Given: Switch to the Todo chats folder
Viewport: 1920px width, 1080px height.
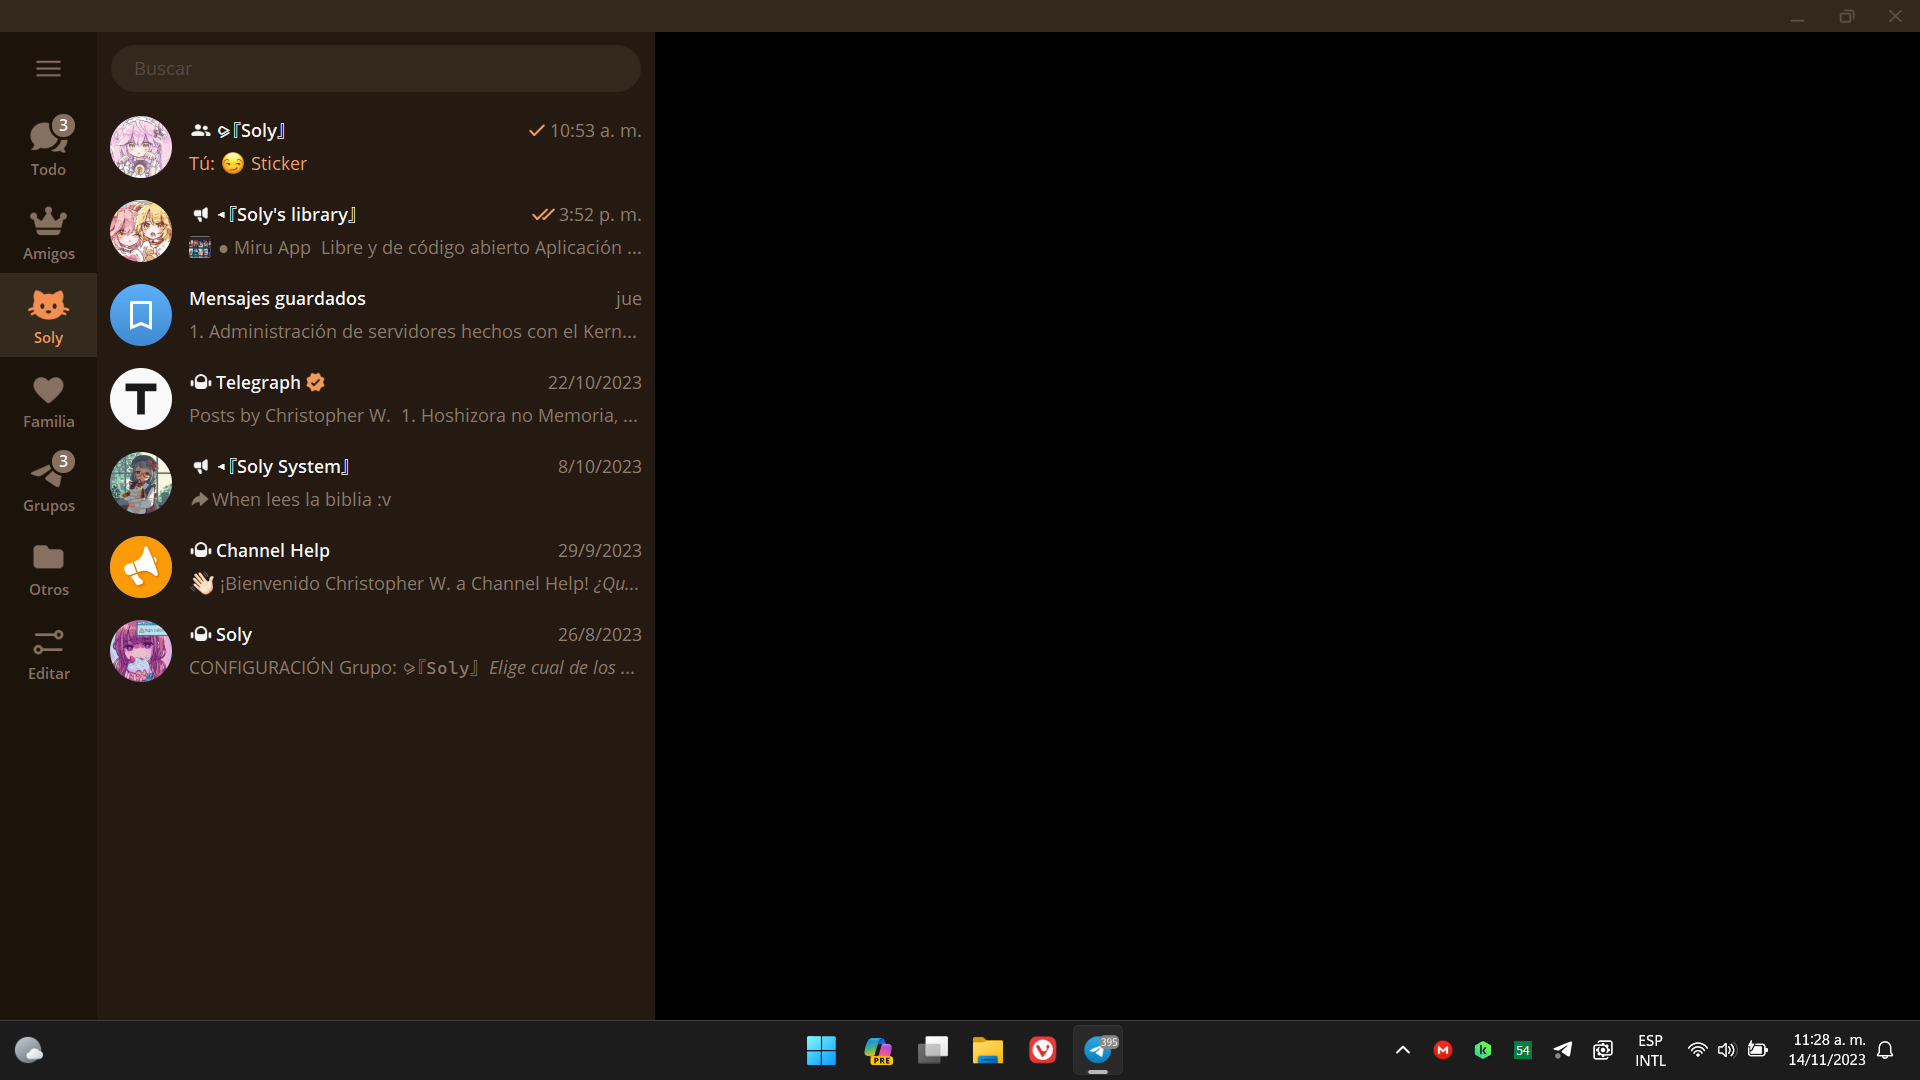Looking at the screenshot, I should tap(48, 145).
